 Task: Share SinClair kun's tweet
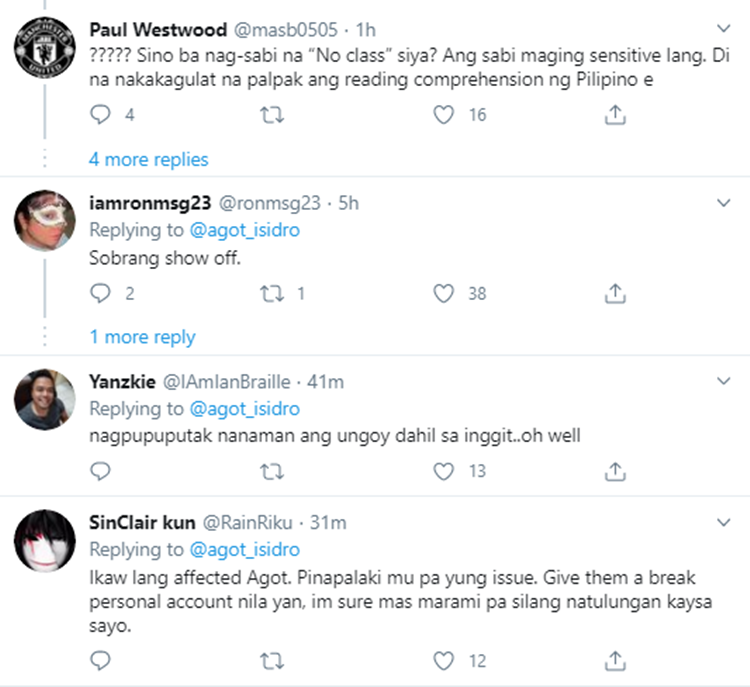(x=616, y=661)
